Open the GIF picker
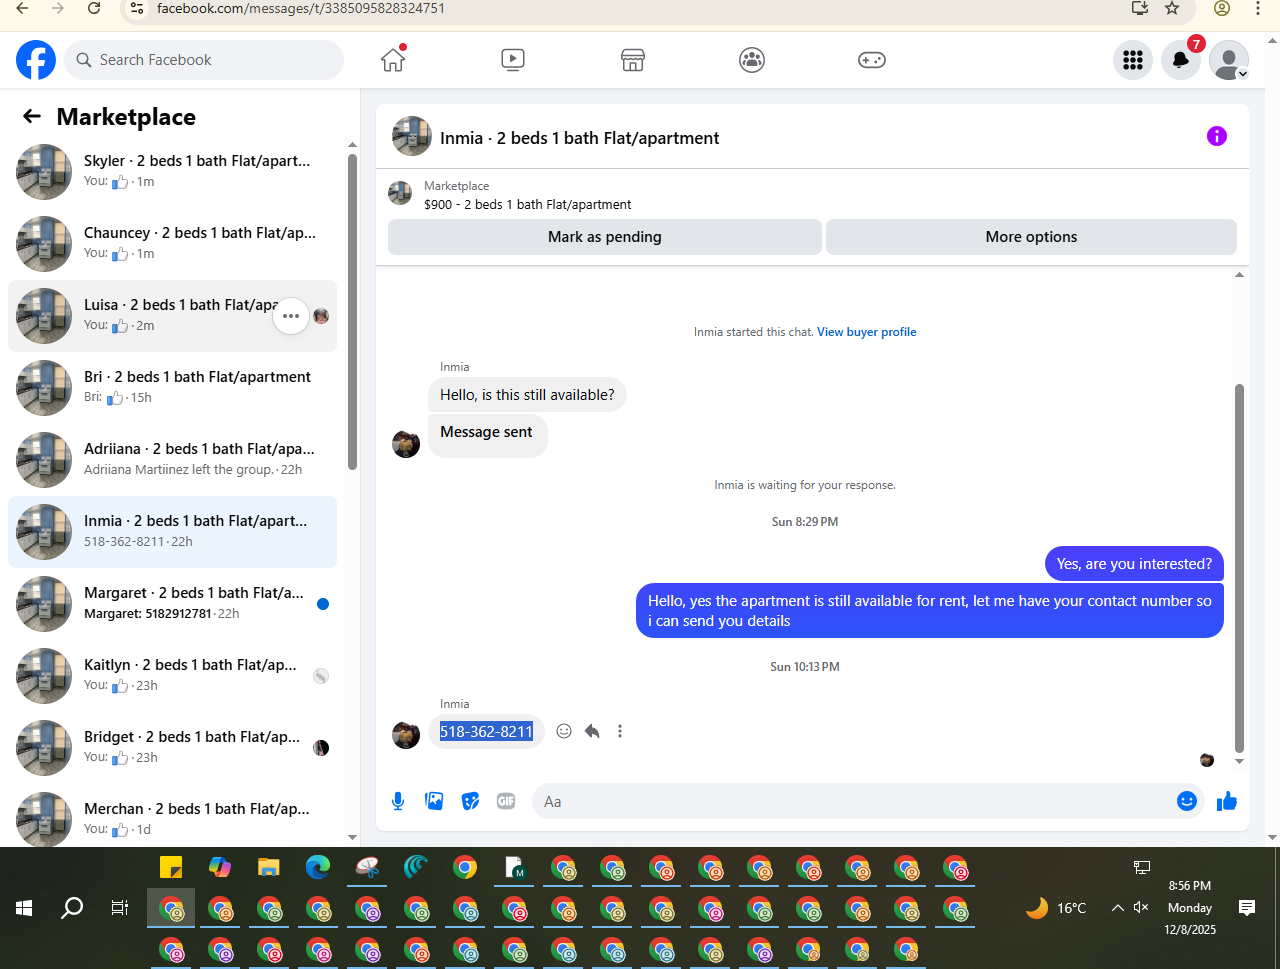The width and height of the screenshot is (1280, 969). click(x=506, y=801)
